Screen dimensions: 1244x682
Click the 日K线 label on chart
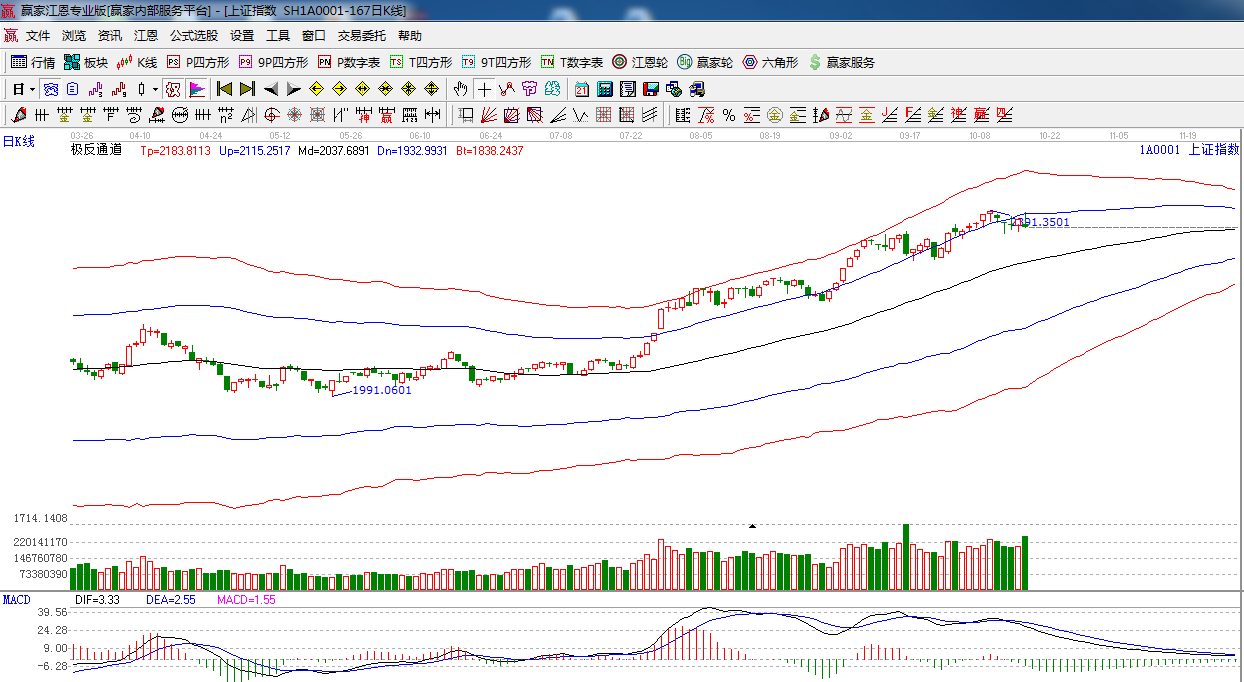(x=18, y=142)
